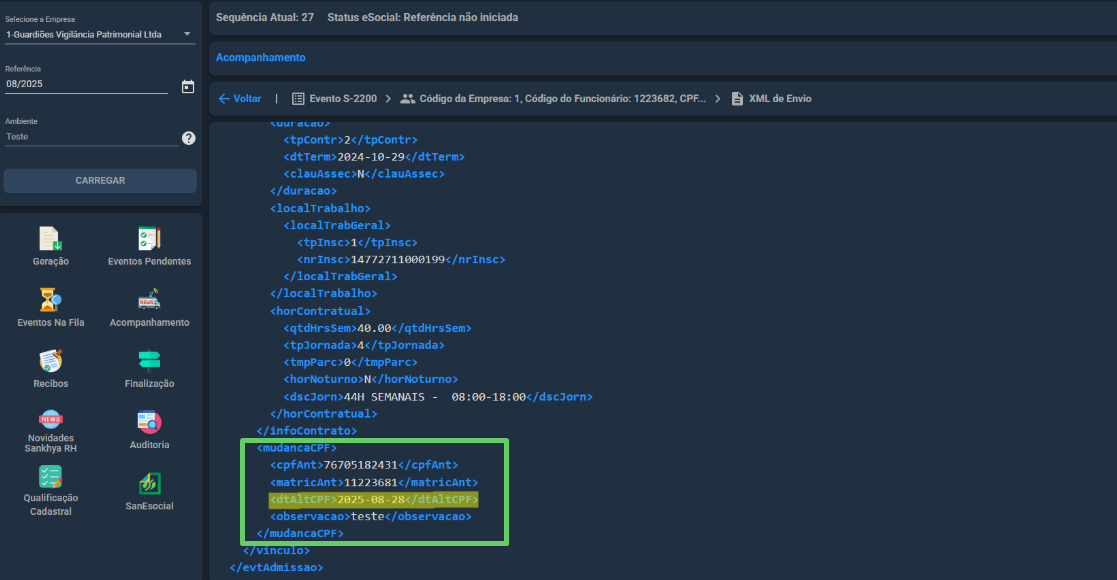
Task: Click the closing /duracao tag
Action: pos(303,191)
